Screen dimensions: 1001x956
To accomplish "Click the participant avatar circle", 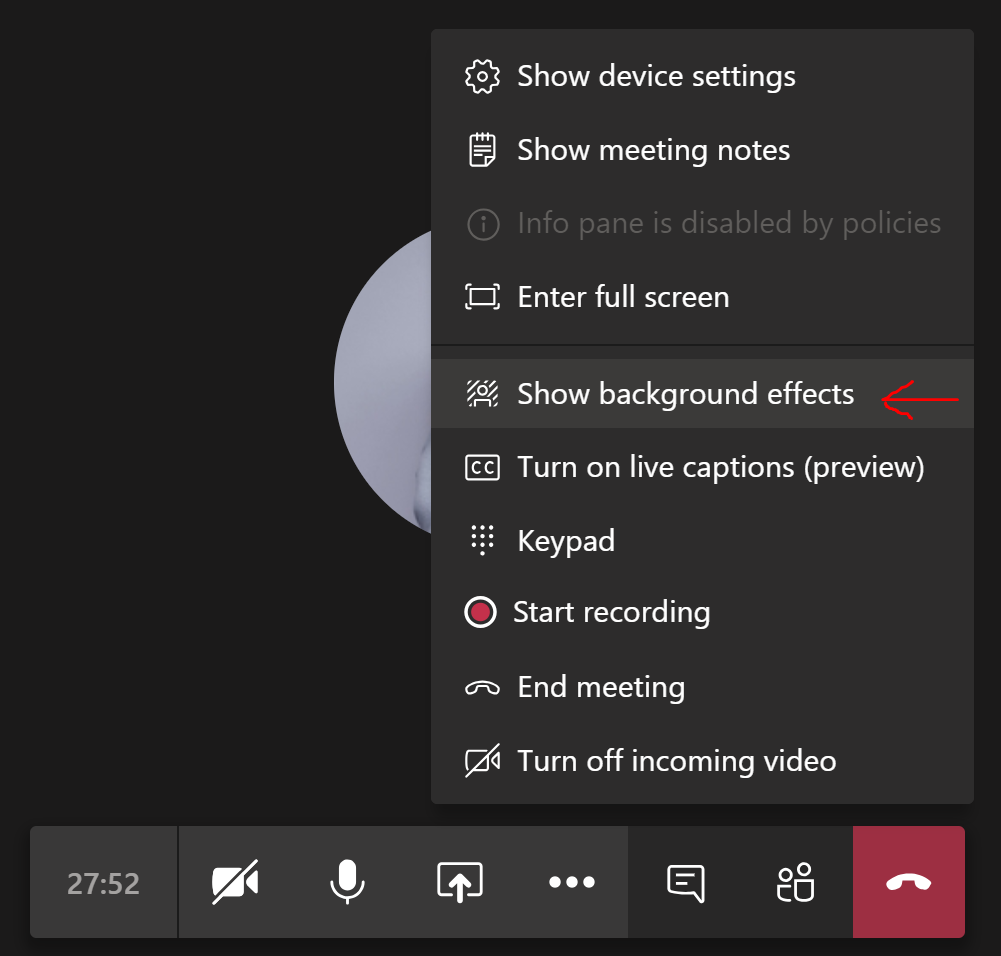I will click(x=382, y=381).
